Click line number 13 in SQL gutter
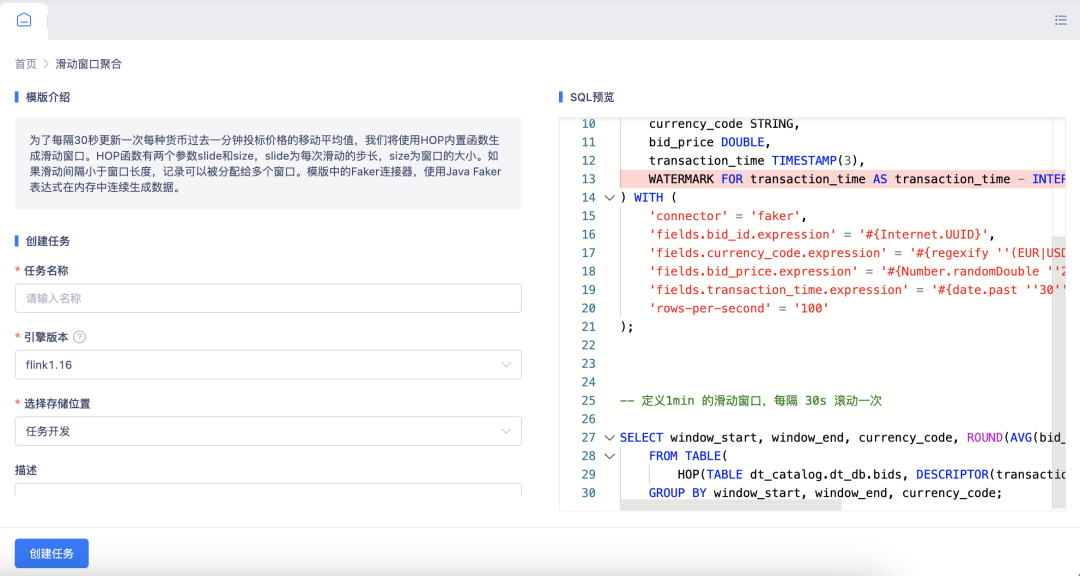 [588, 179]
